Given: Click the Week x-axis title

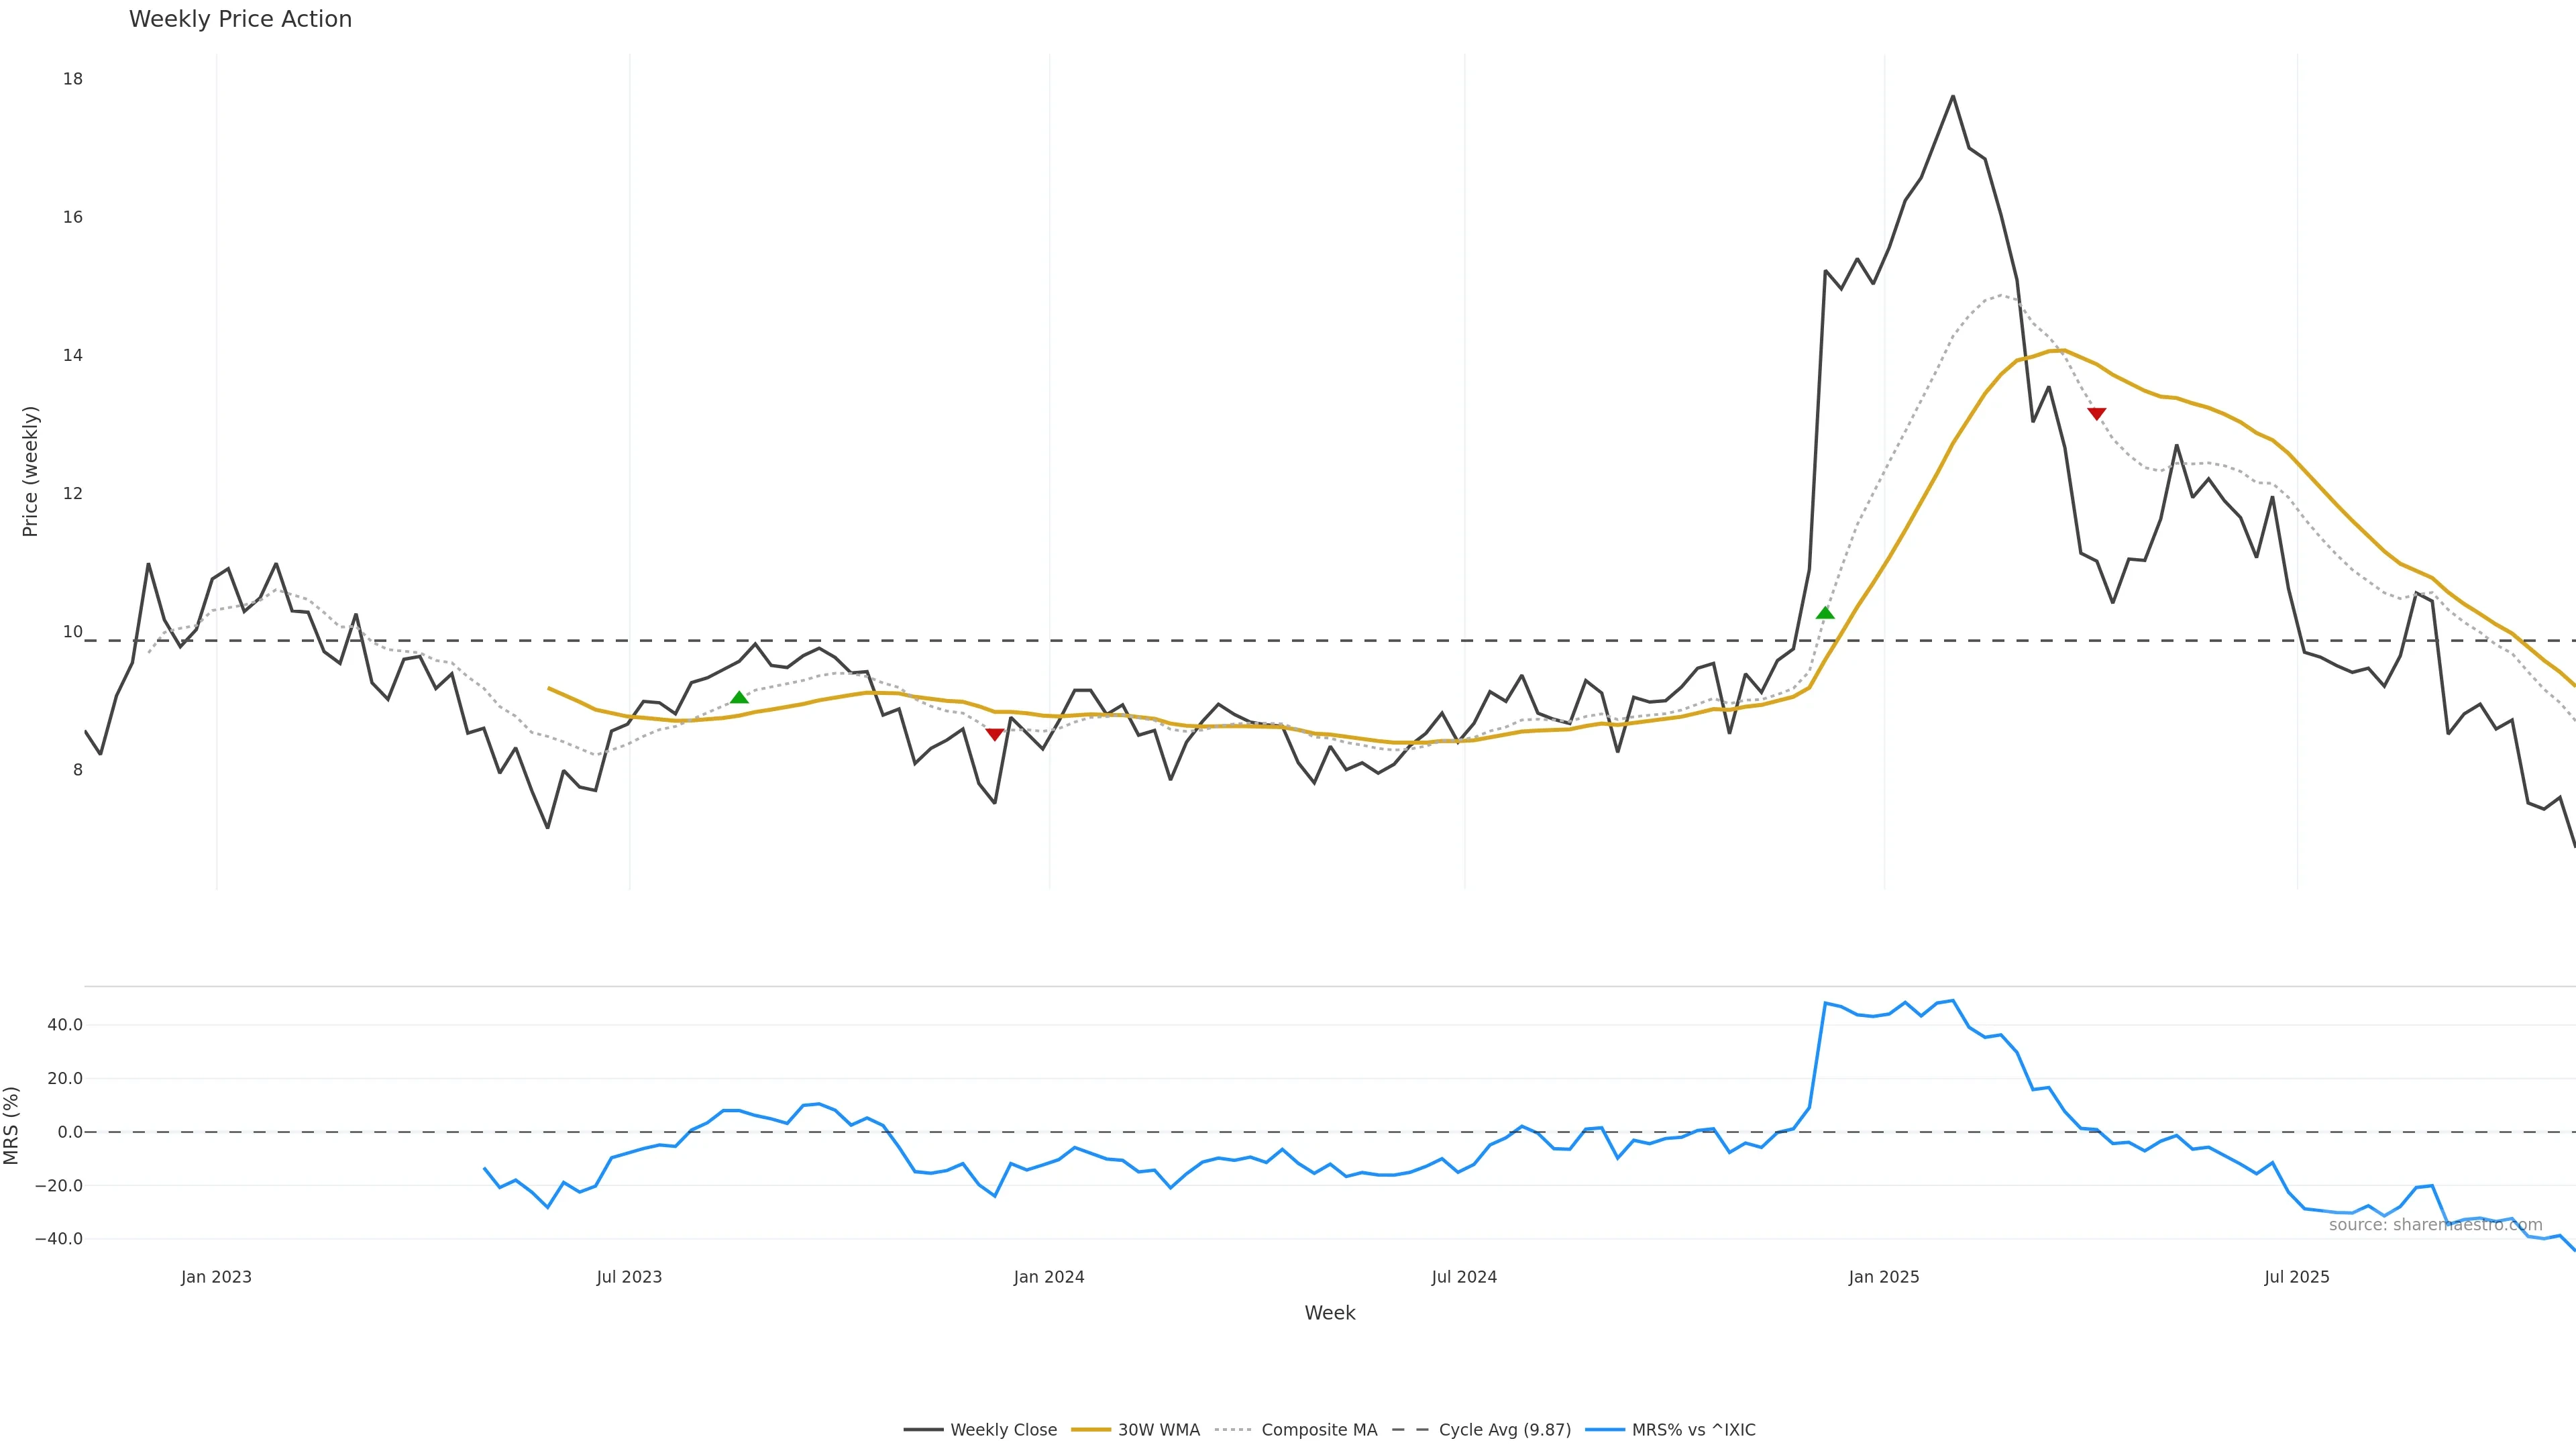Looking at the screenshot, I should pos(1329,1313).
